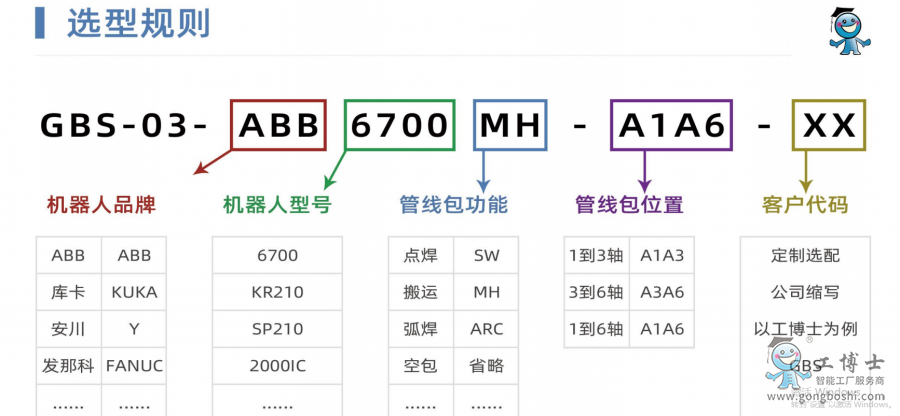The image size is (900, 416).
Task: Click the 省略 cell next to 空包
Action: coord(487,366)
